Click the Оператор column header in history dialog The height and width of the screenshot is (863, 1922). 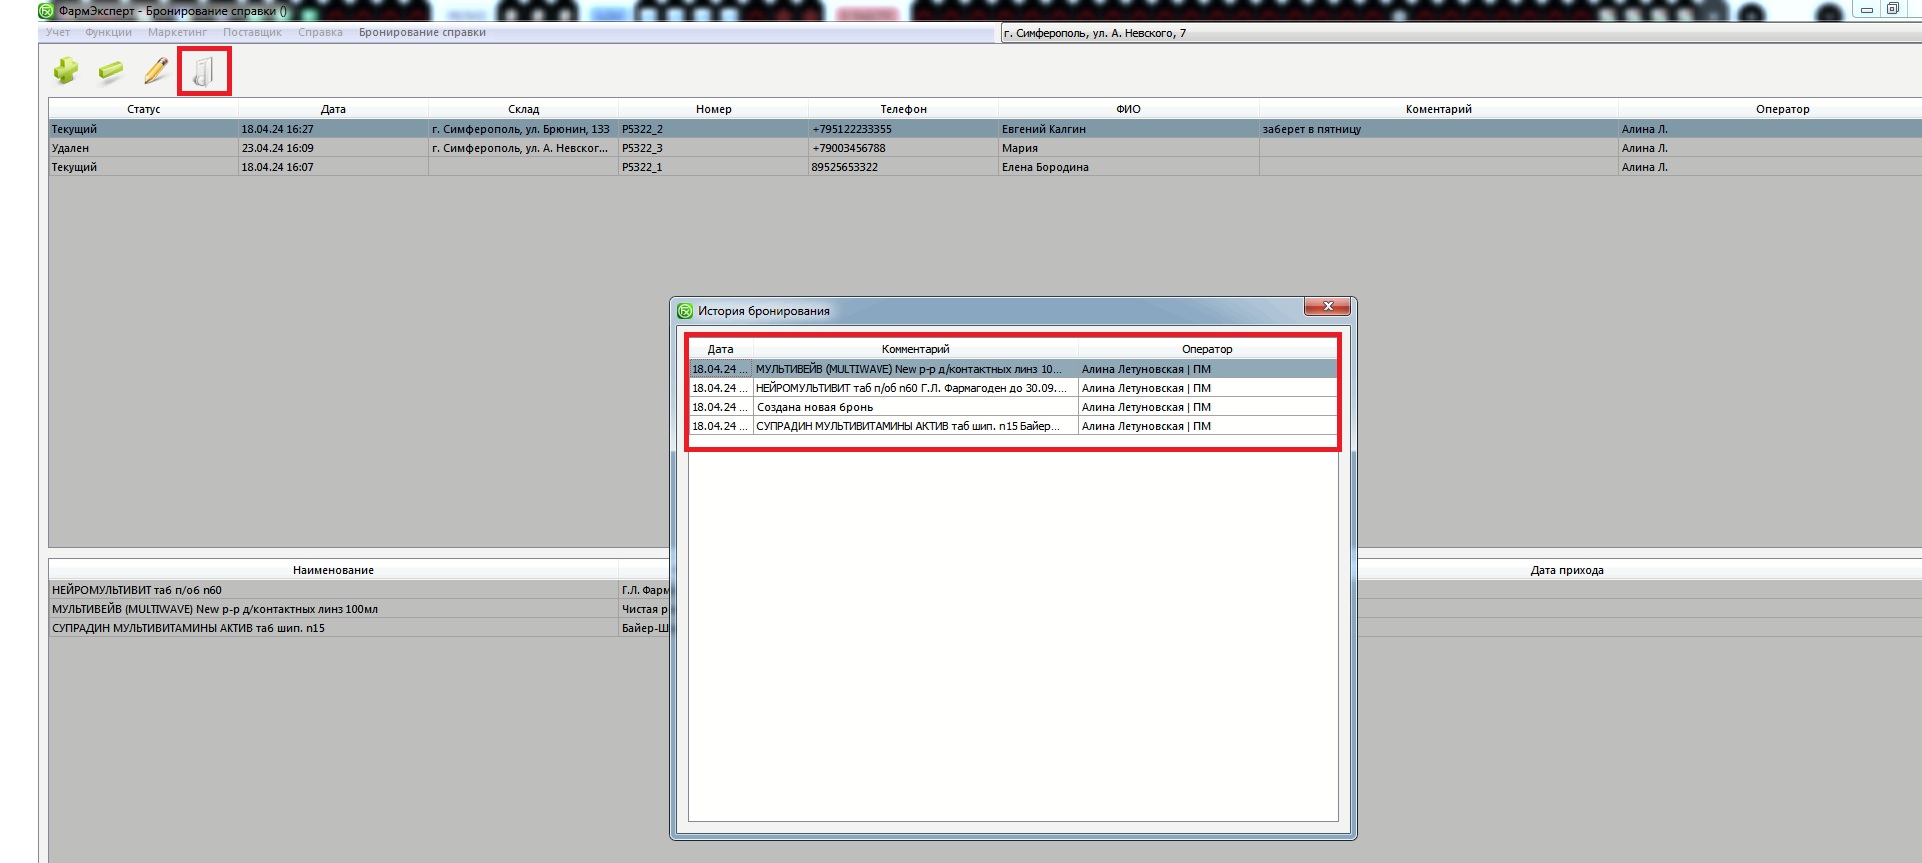coord(1206,349)
